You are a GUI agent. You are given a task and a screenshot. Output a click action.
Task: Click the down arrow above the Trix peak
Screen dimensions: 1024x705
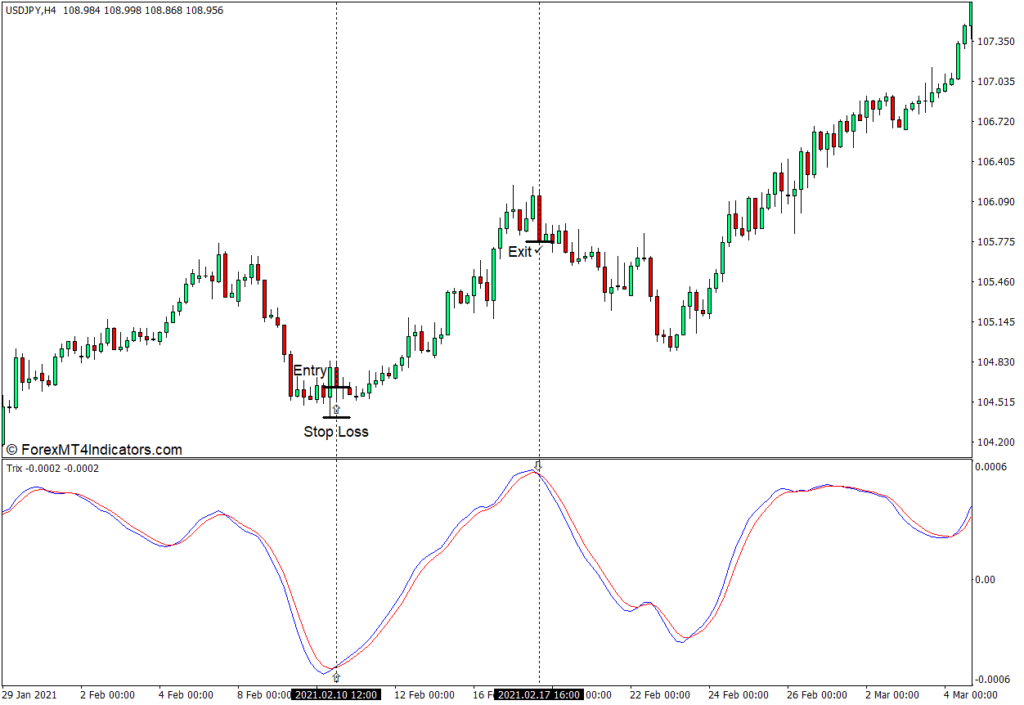(540, 465)
